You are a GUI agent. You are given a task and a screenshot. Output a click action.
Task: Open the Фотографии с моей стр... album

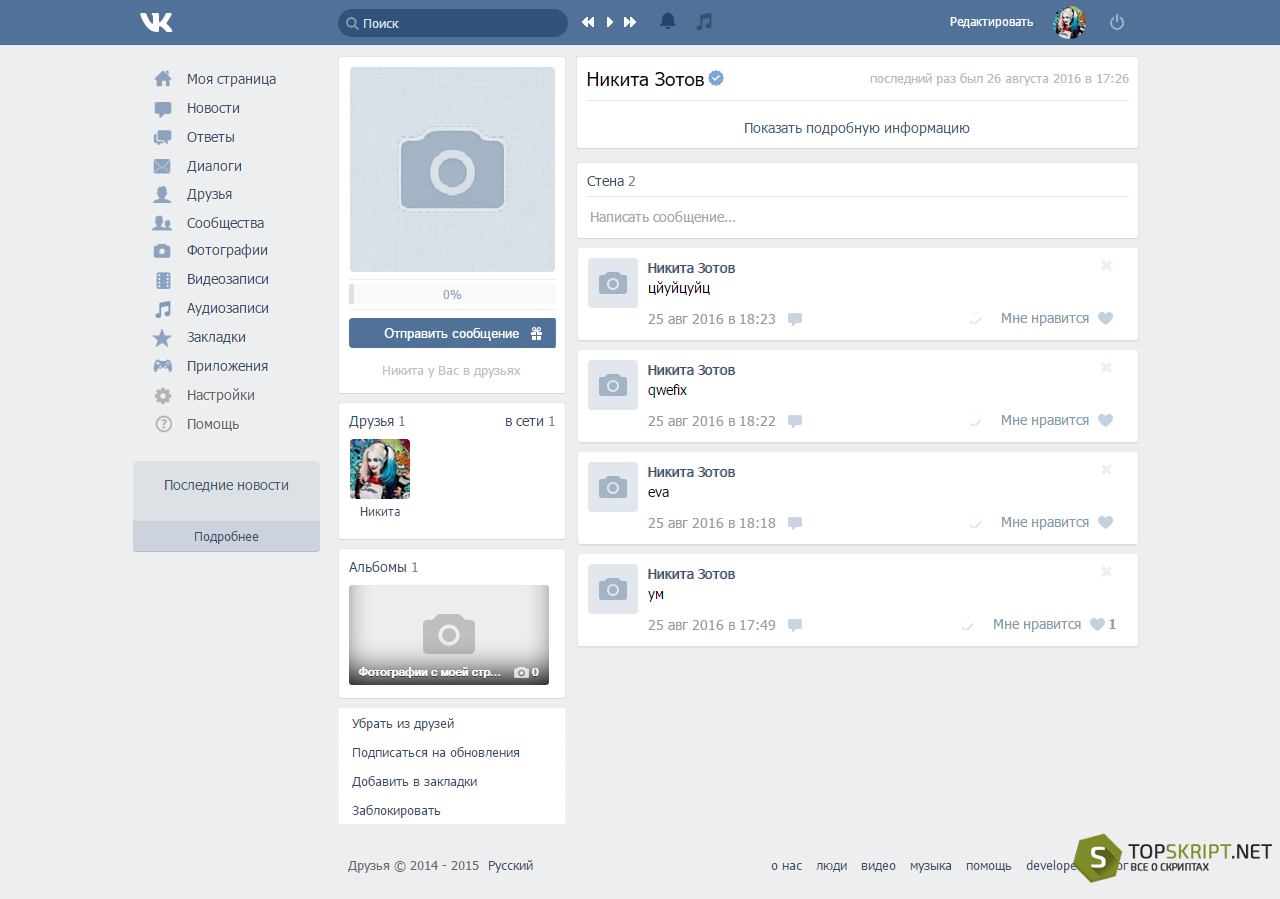[449, 635]
